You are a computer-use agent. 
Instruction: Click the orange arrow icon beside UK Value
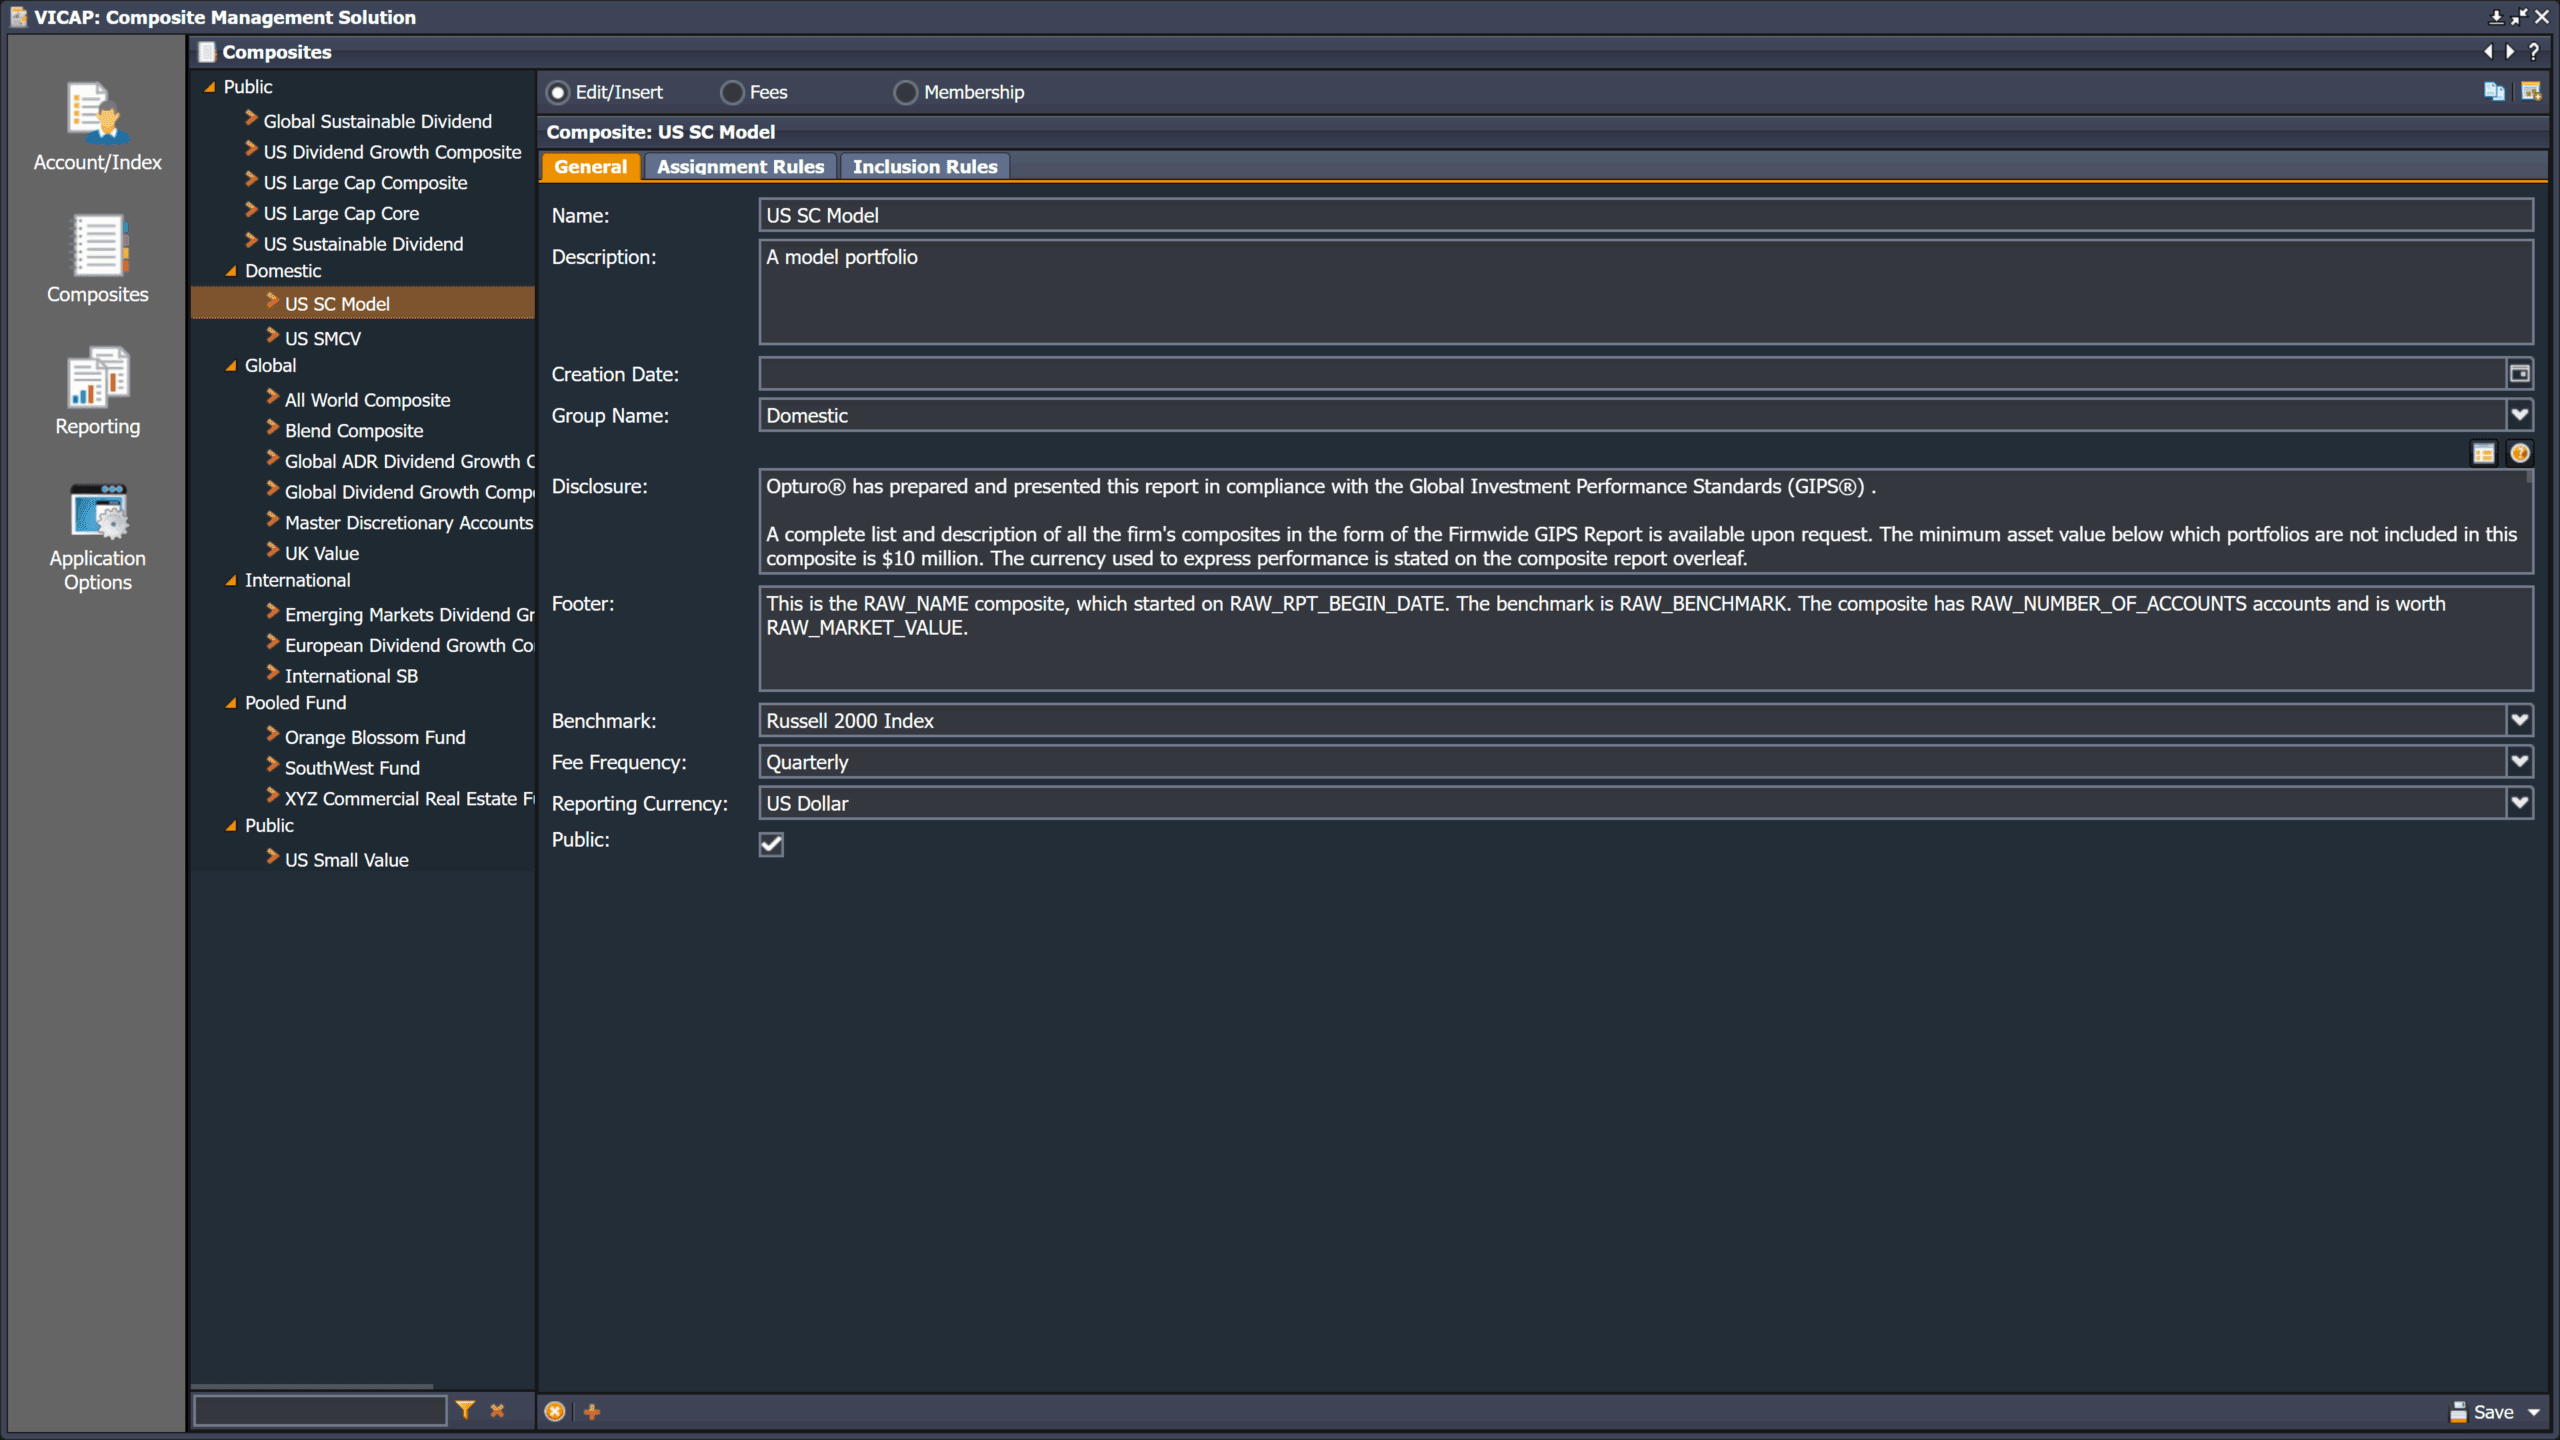272,550
